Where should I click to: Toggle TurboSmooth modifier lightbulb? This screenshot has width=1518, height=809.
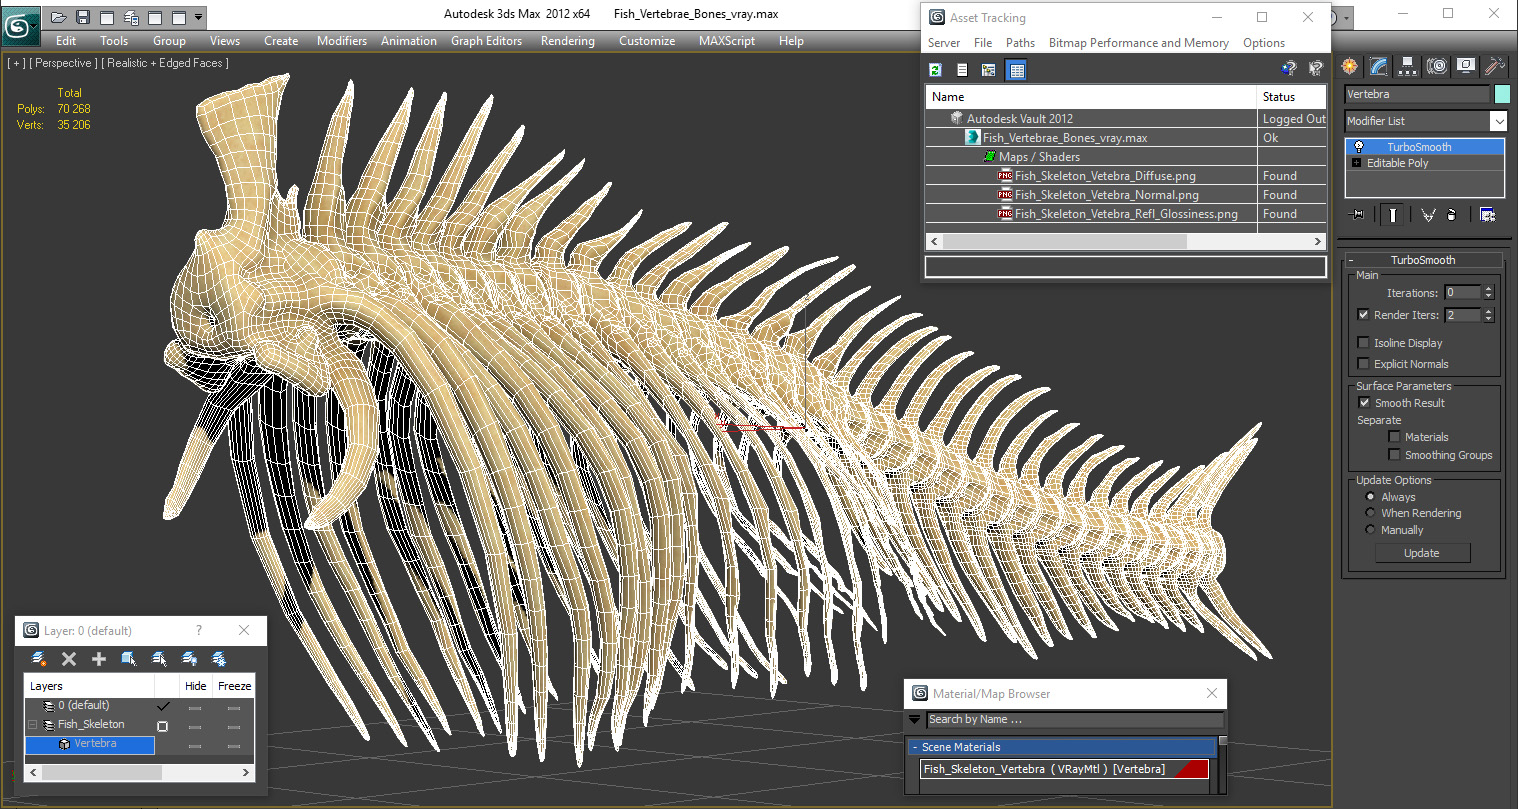(1358, 147)
